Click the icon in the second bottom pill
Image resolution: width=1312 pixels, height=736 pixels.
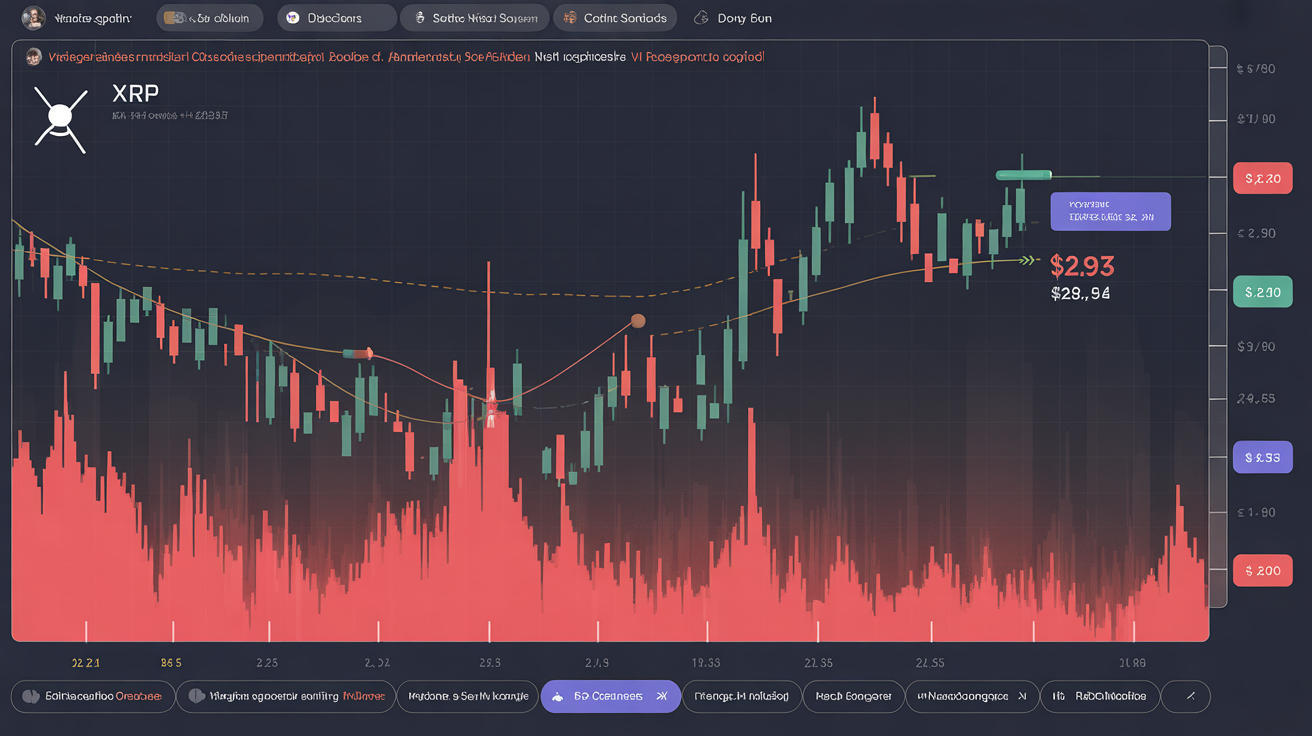(x=195, y=696)
